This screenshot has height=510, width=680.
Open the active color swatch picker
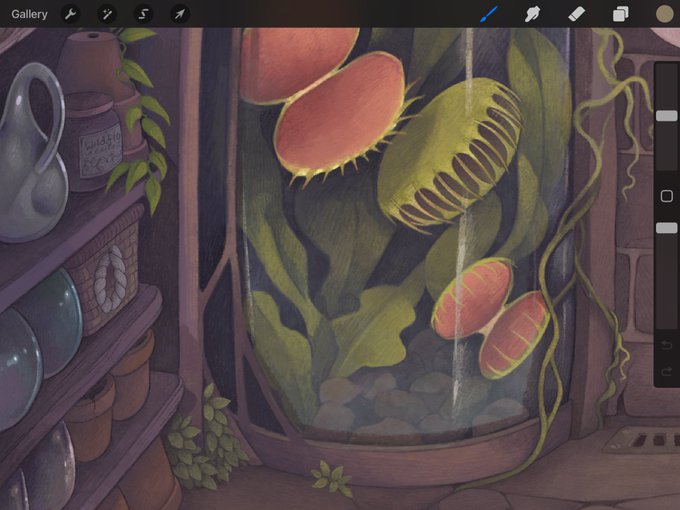(x=664, y=14)
